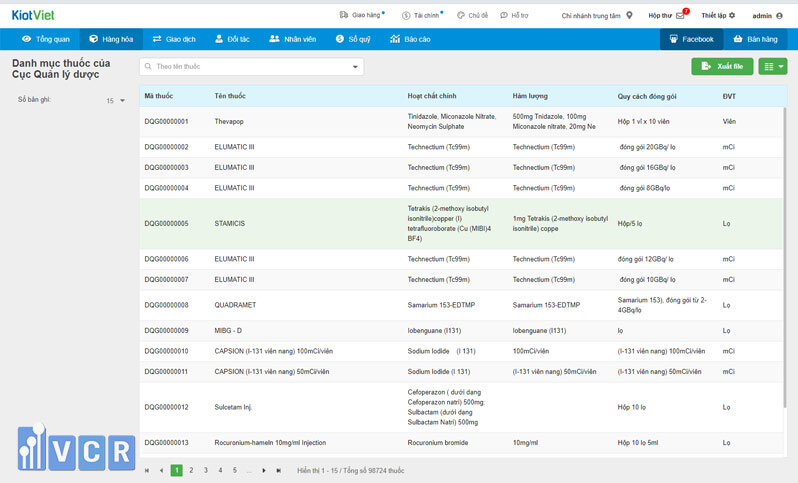Image resolution: width=798 pixels, height=483 pixels.
Task: Select CAPSION 50mCi/viên drug name
Action: point(272,372)
